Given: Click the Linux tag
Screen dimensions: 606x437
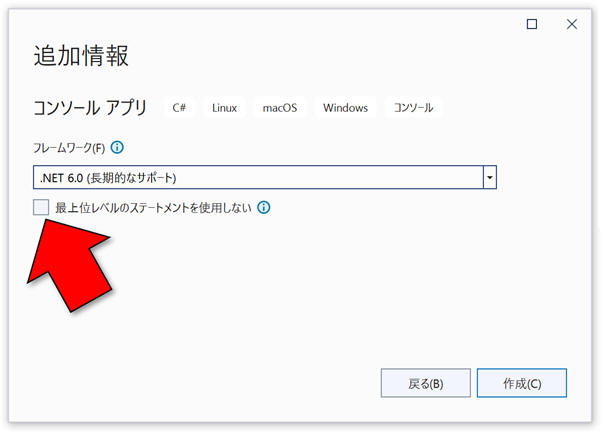Looking at the screenshot, I should [224, 107].
